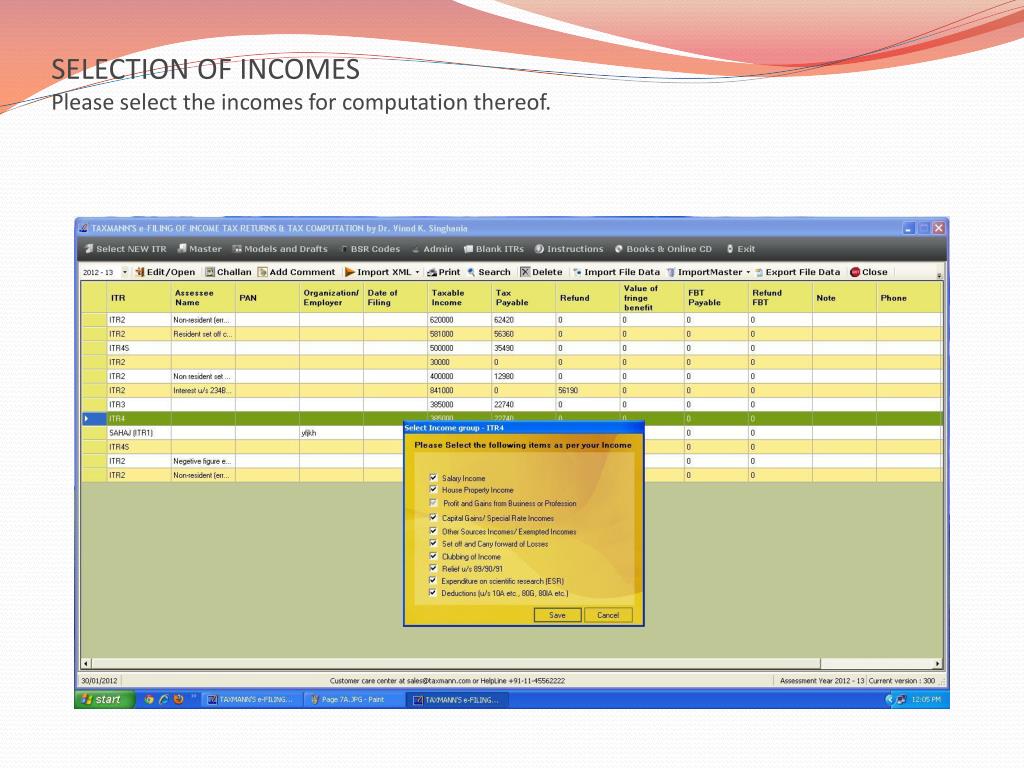
Task: Open Books & Online CD
Action: [x=664, y=249]
